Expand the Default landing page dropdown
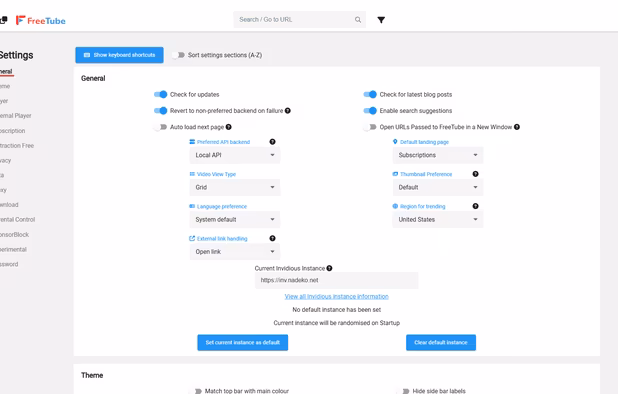 [x=438, y=155]
